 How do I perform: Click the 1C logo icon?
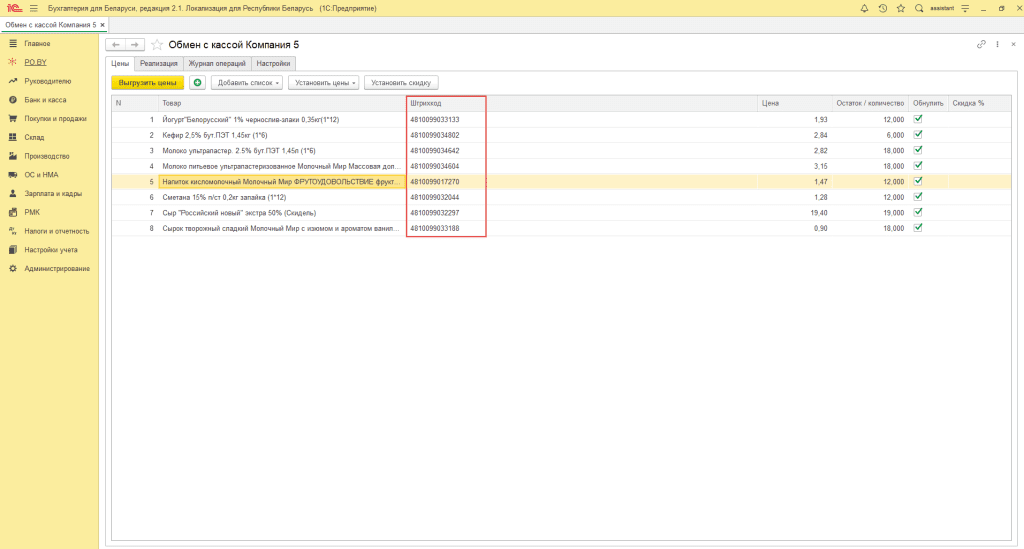click(x=14, y=8)
